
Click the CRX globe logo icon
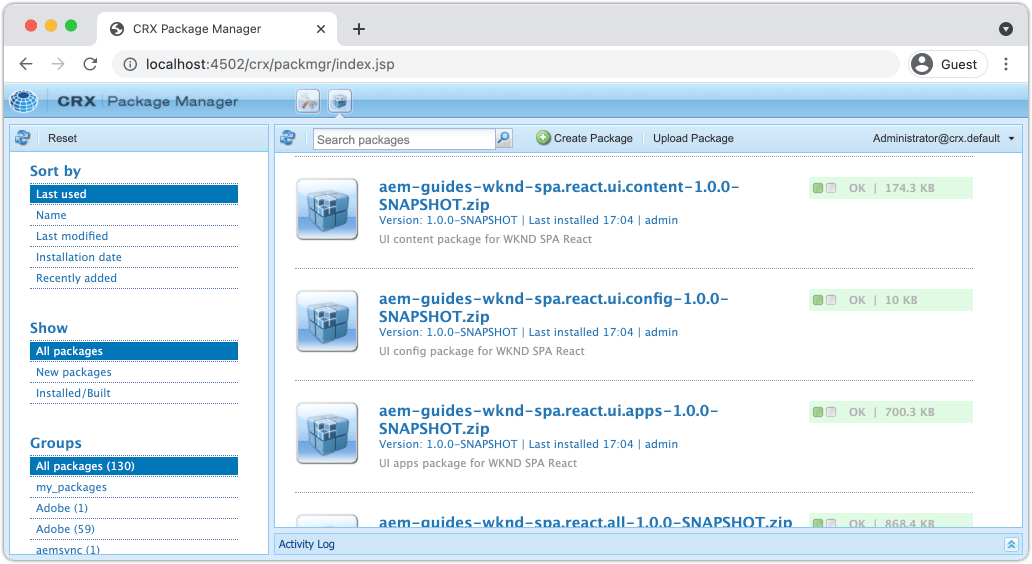(24, 101)
